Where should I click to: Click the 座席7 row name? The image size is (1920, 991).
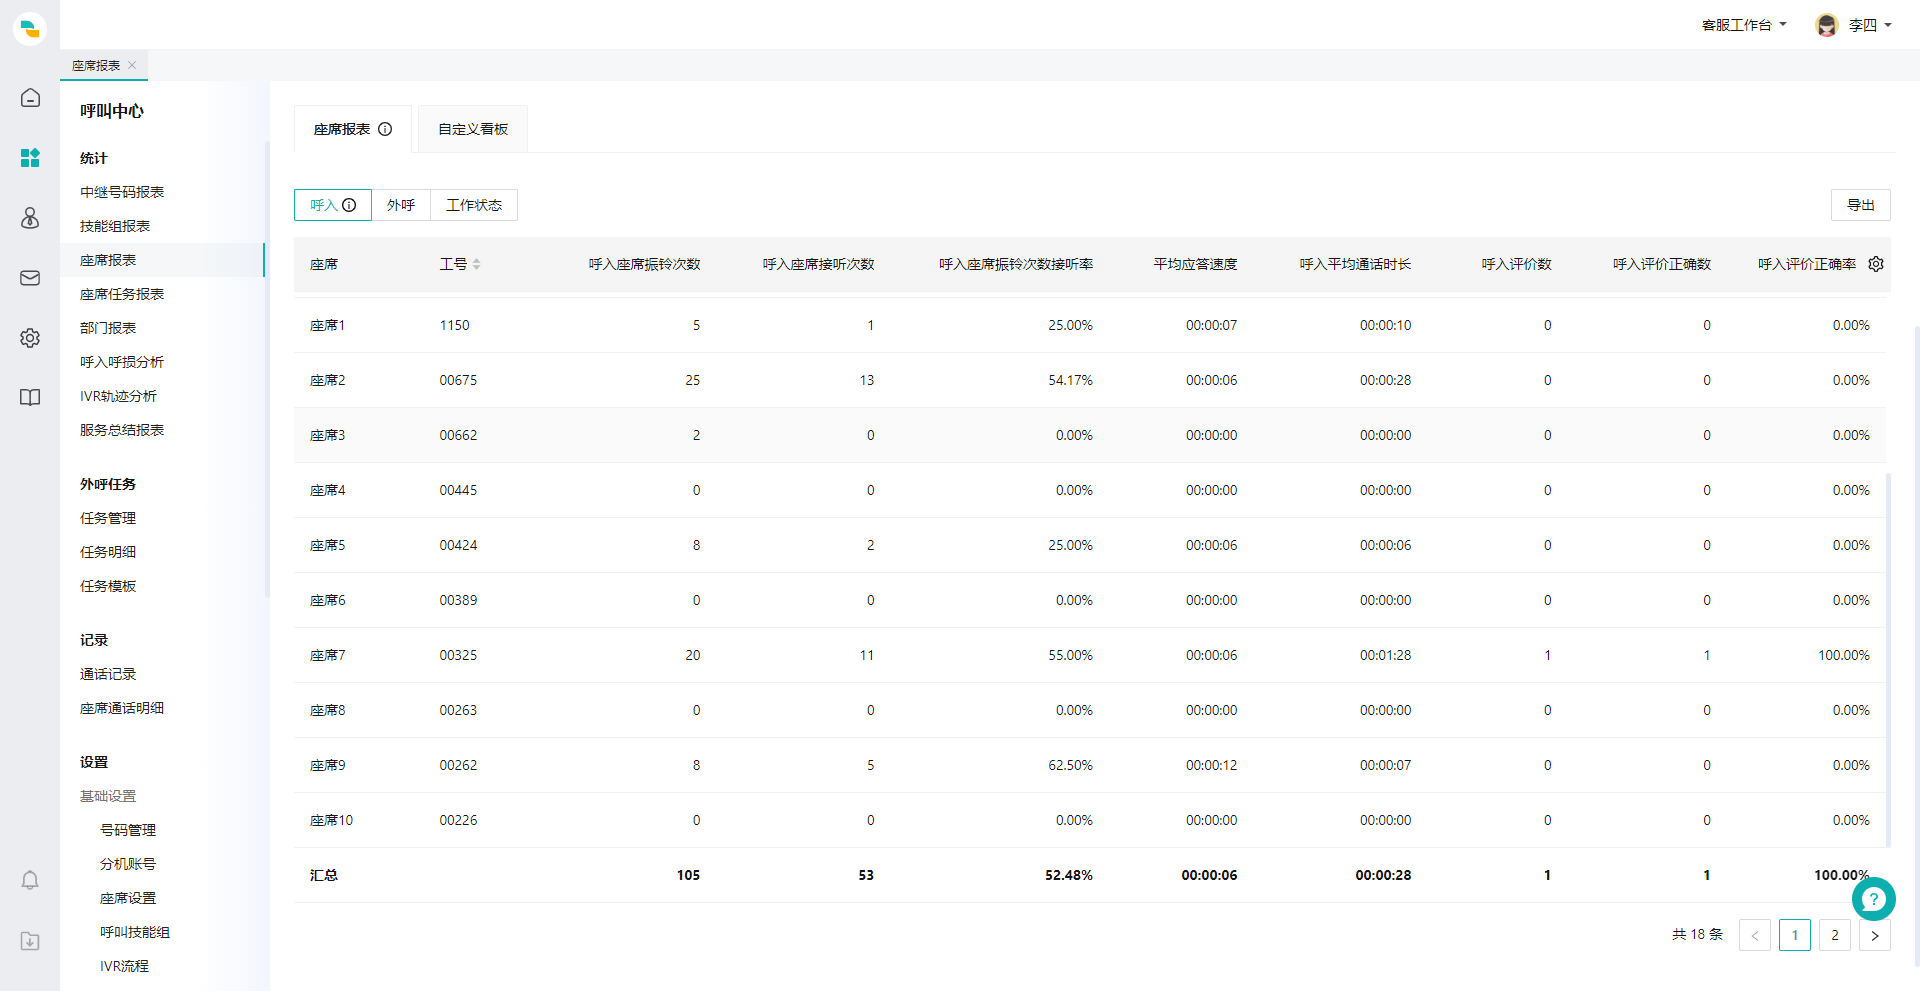(x=327, y=655)
